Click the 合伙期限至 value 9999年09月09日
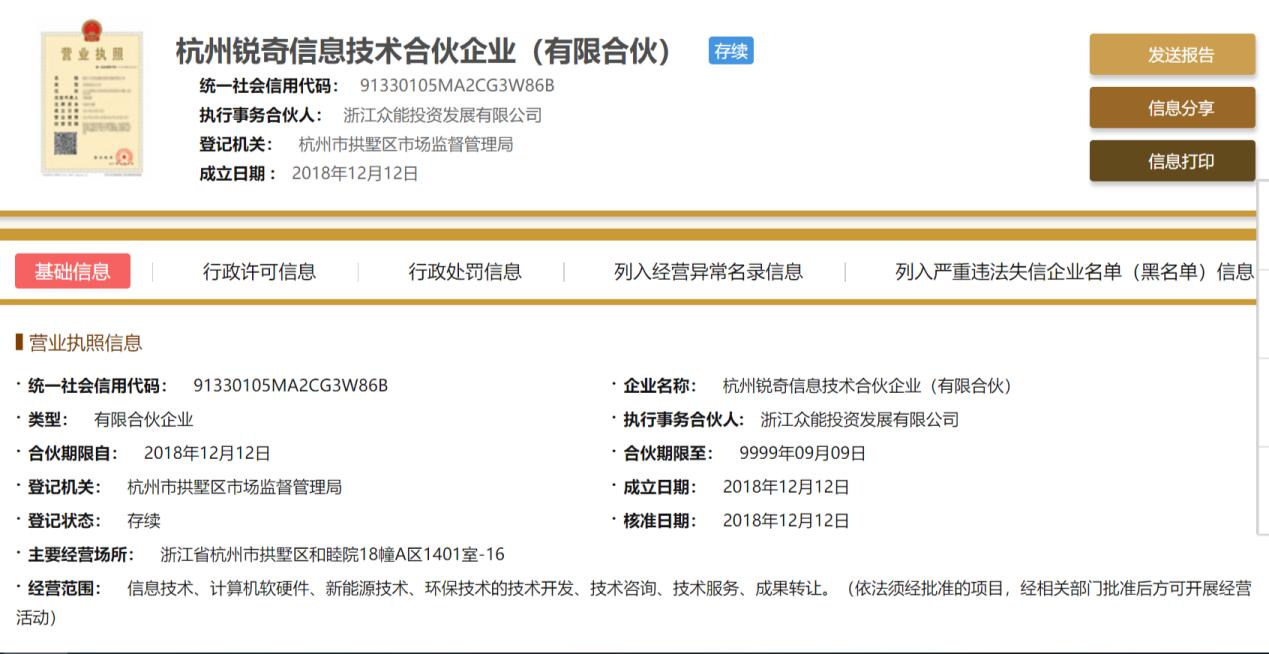1269x654 pixels. pyautogui.click(x=802, y=453)
